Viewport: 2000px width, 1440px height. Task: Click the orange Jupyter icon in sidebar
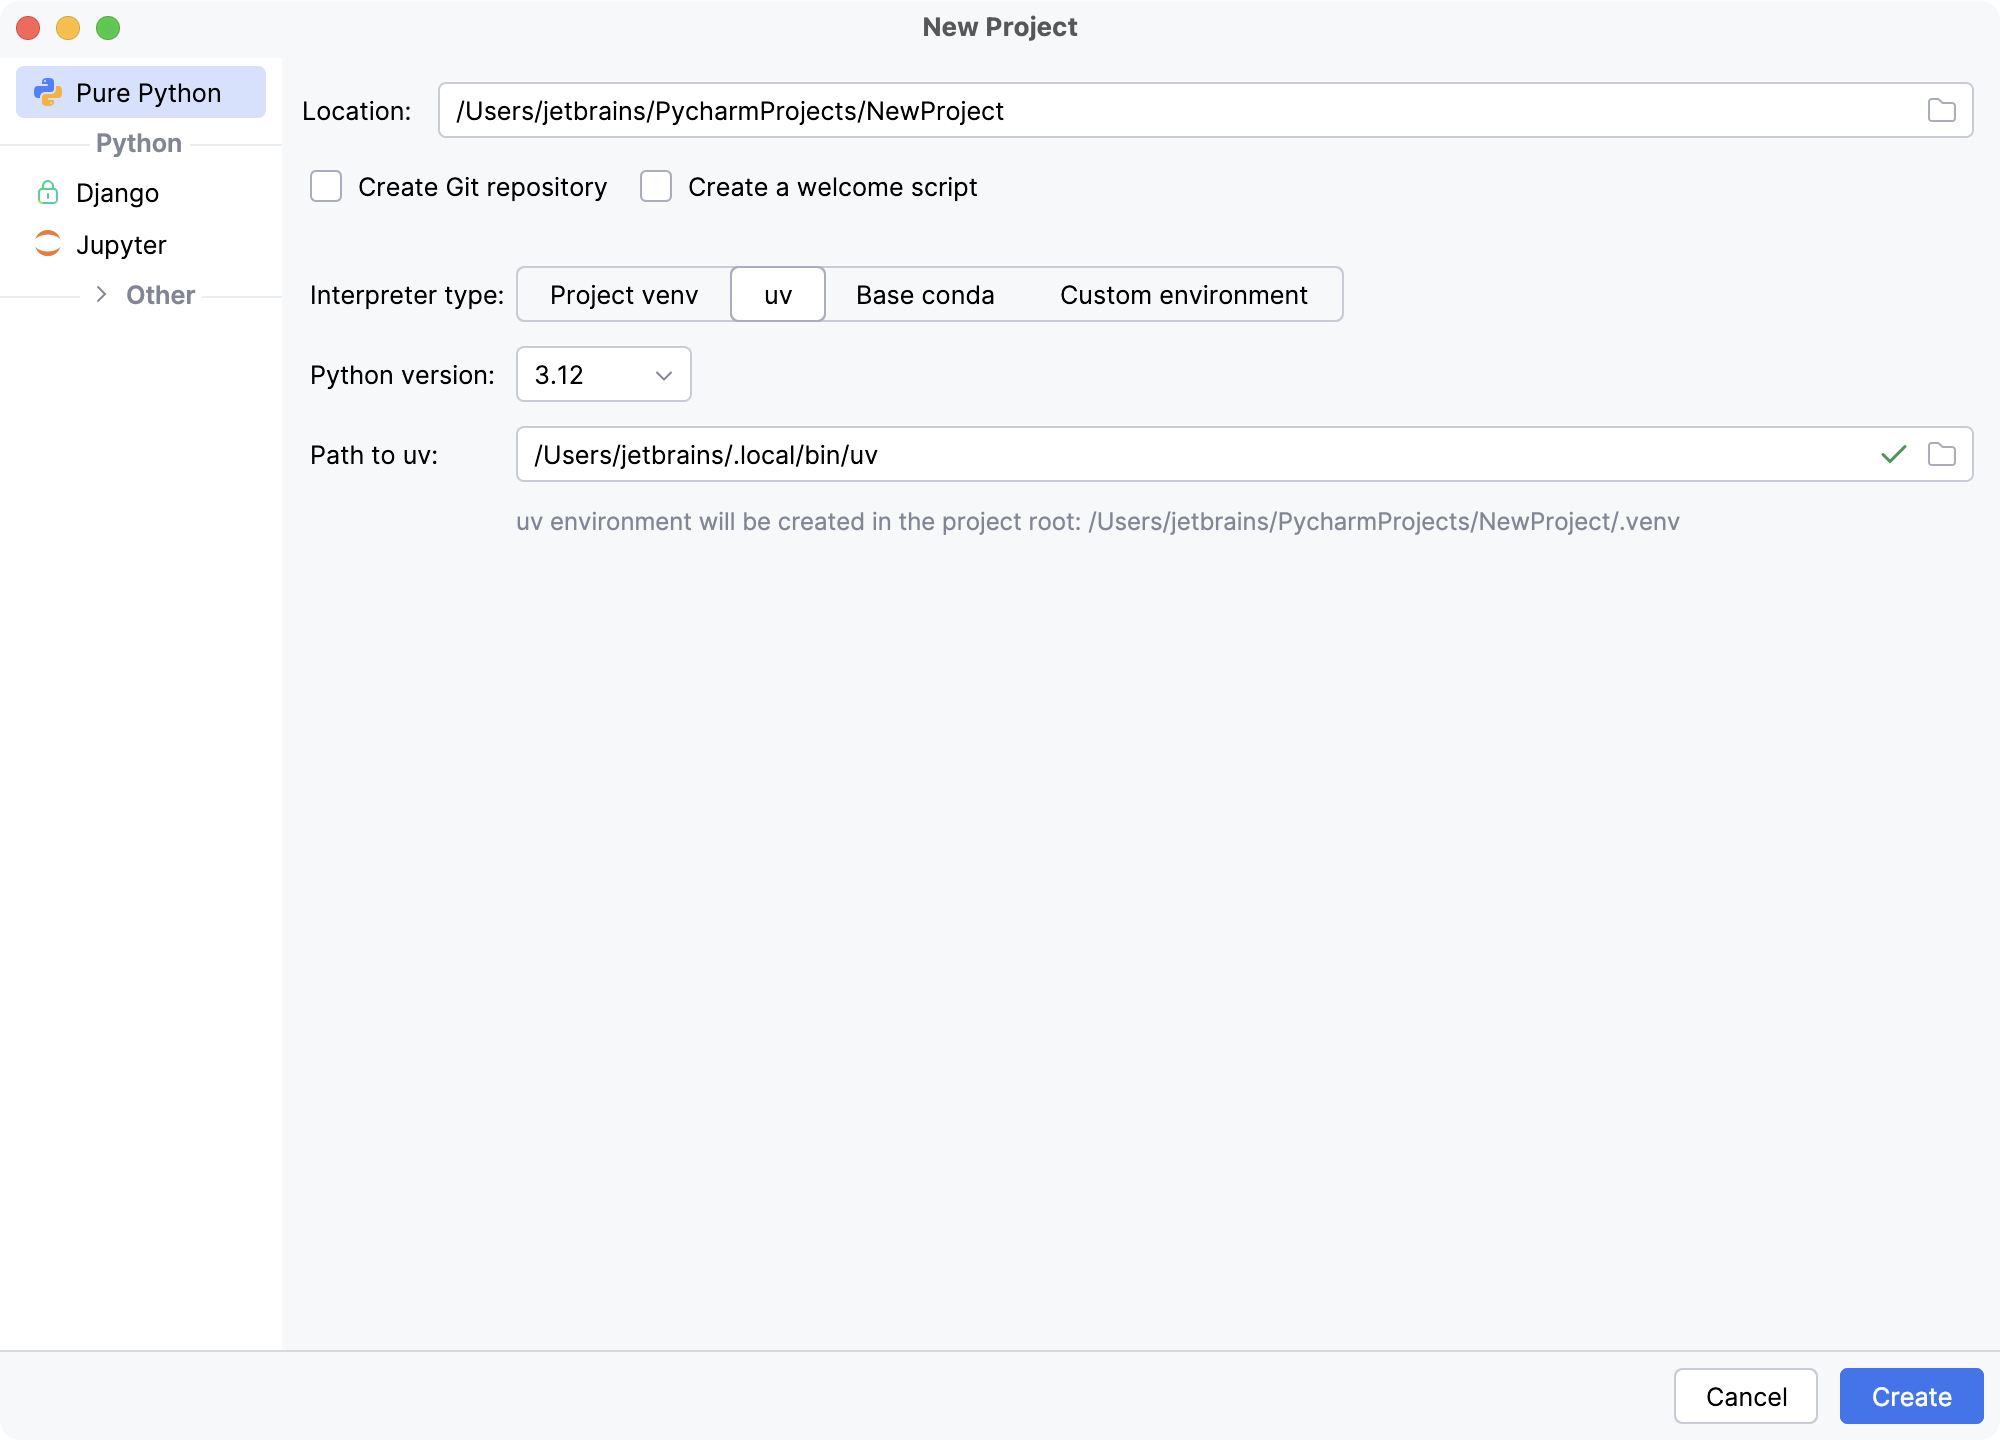tap(48, 244)
